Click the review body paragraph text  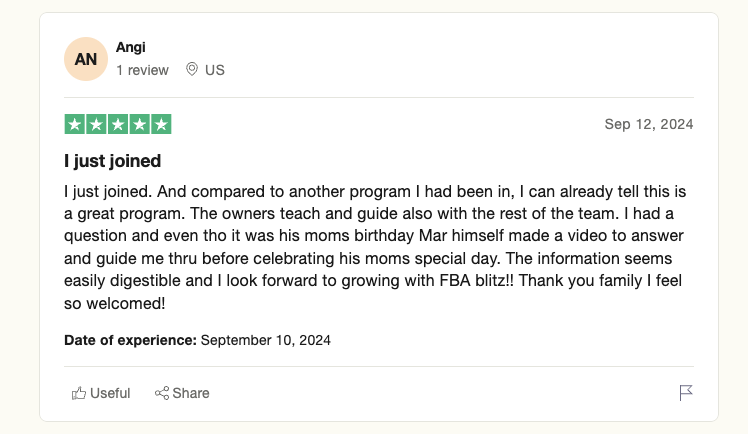click(x=372, y=247)
